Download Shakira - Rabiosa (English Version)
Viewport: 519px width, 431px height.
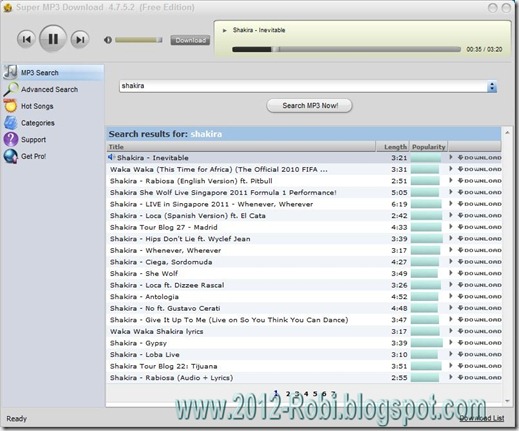tap(479, 181)
